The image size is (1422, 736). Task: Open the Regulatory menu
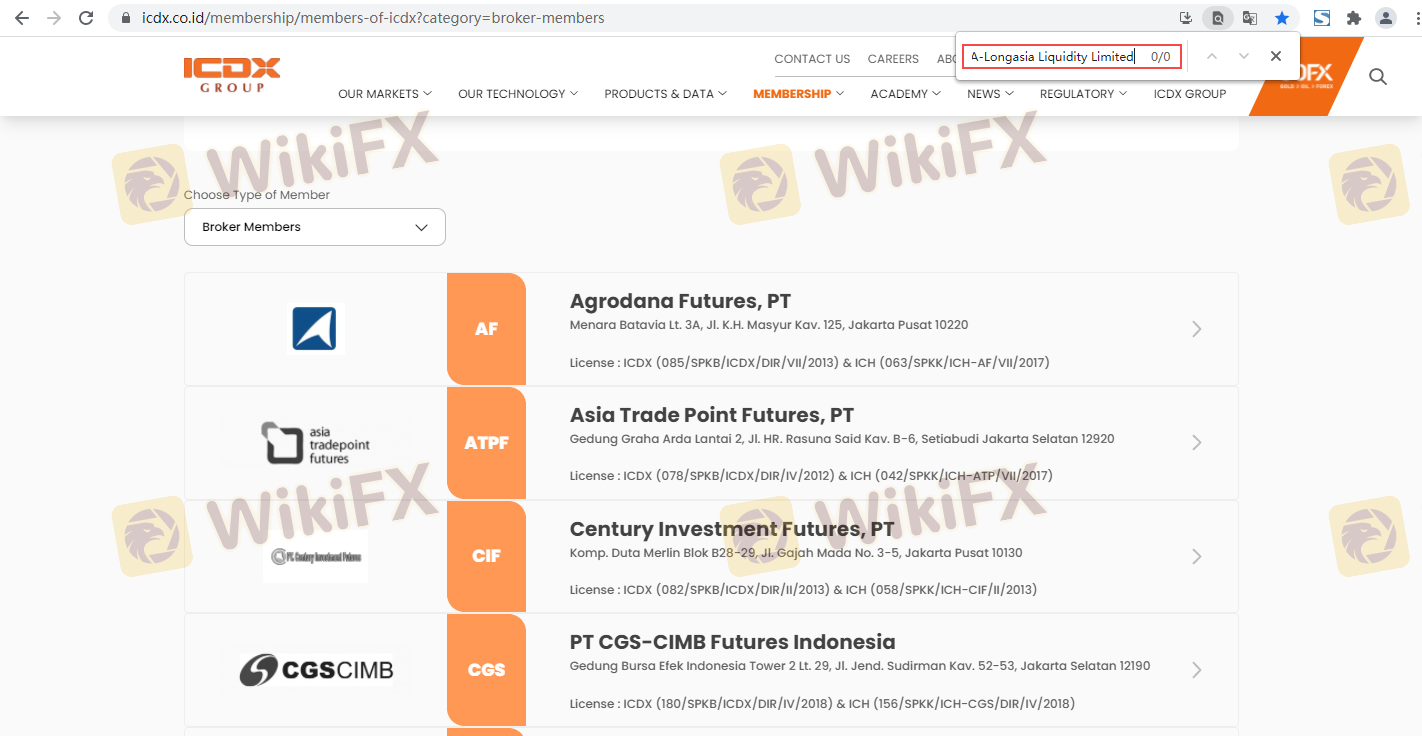tap(1083, 94)
